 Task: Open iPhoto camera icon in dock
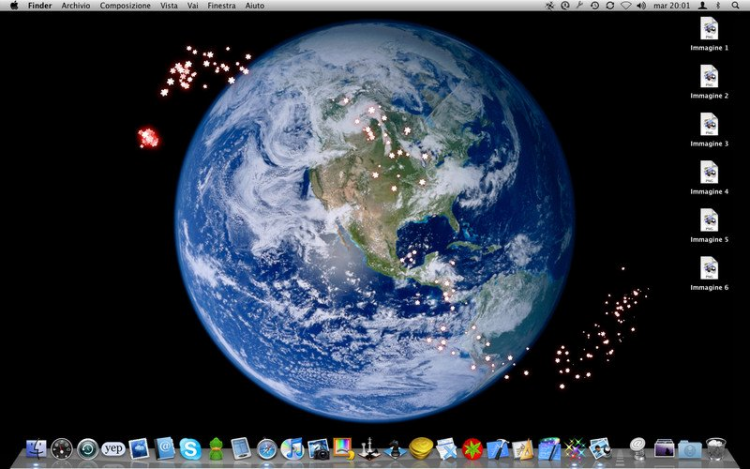[x=318, y=449]
